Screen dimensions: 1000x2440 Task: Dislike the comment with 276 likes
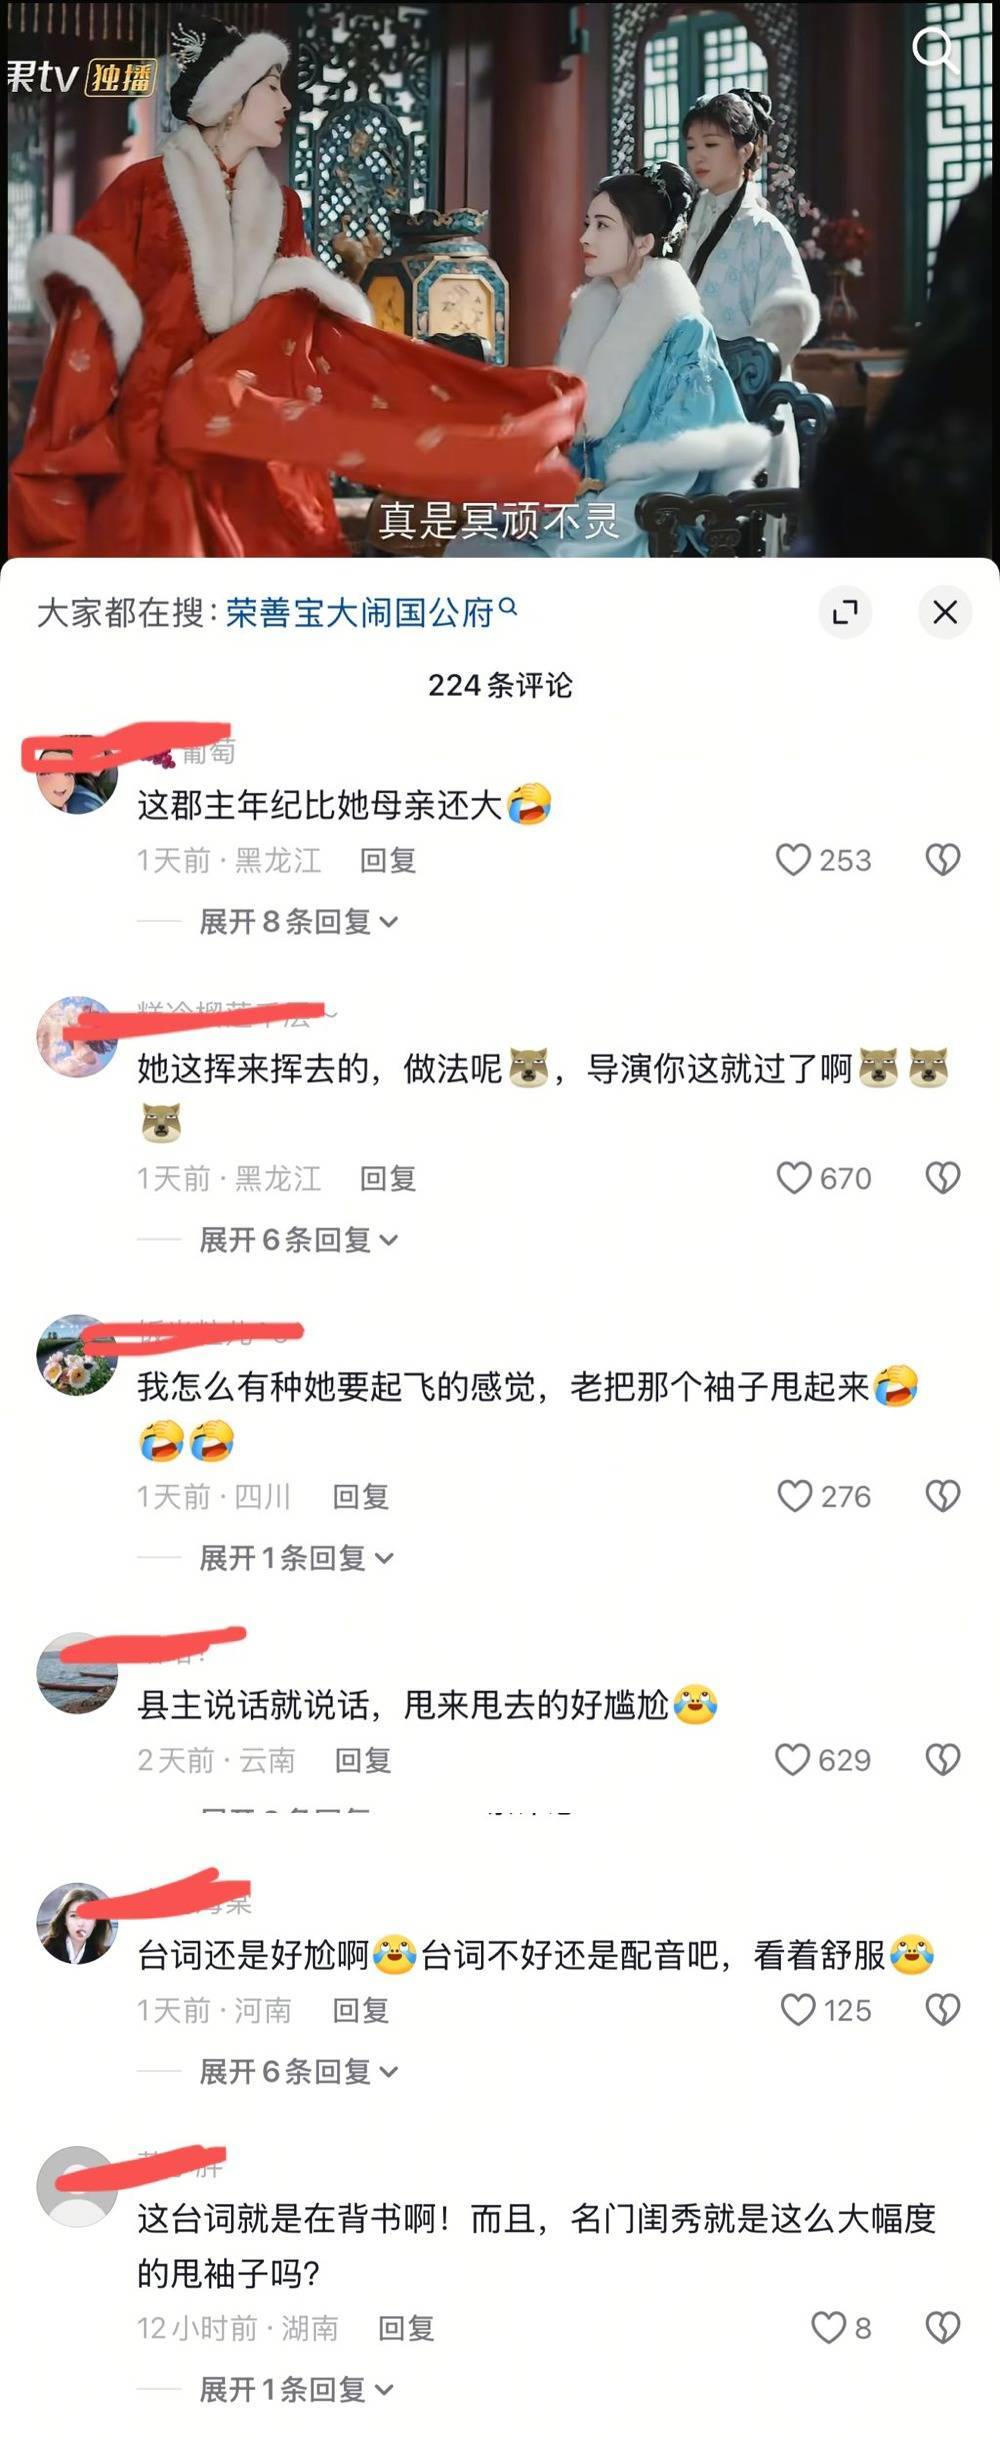coord(942,1496)
